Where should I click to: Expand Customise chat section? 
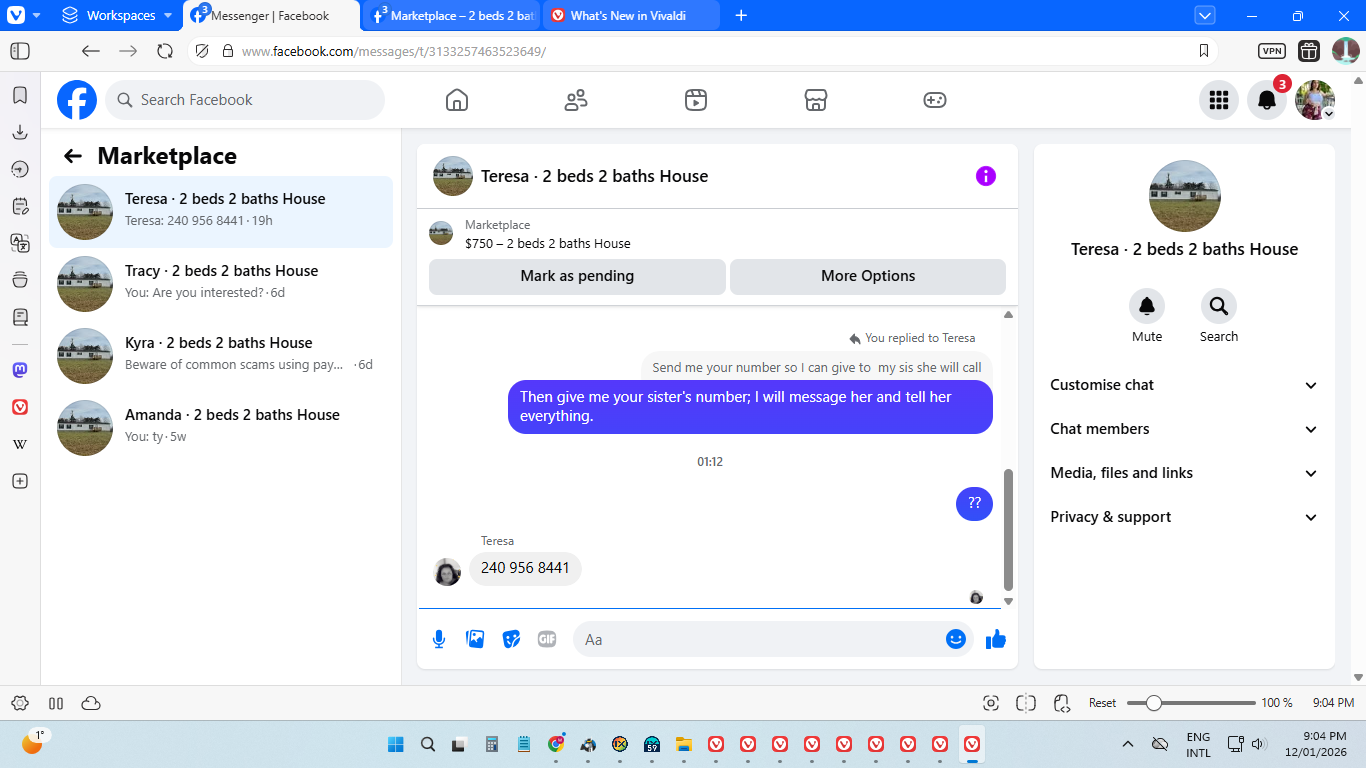click(1184, 385)
